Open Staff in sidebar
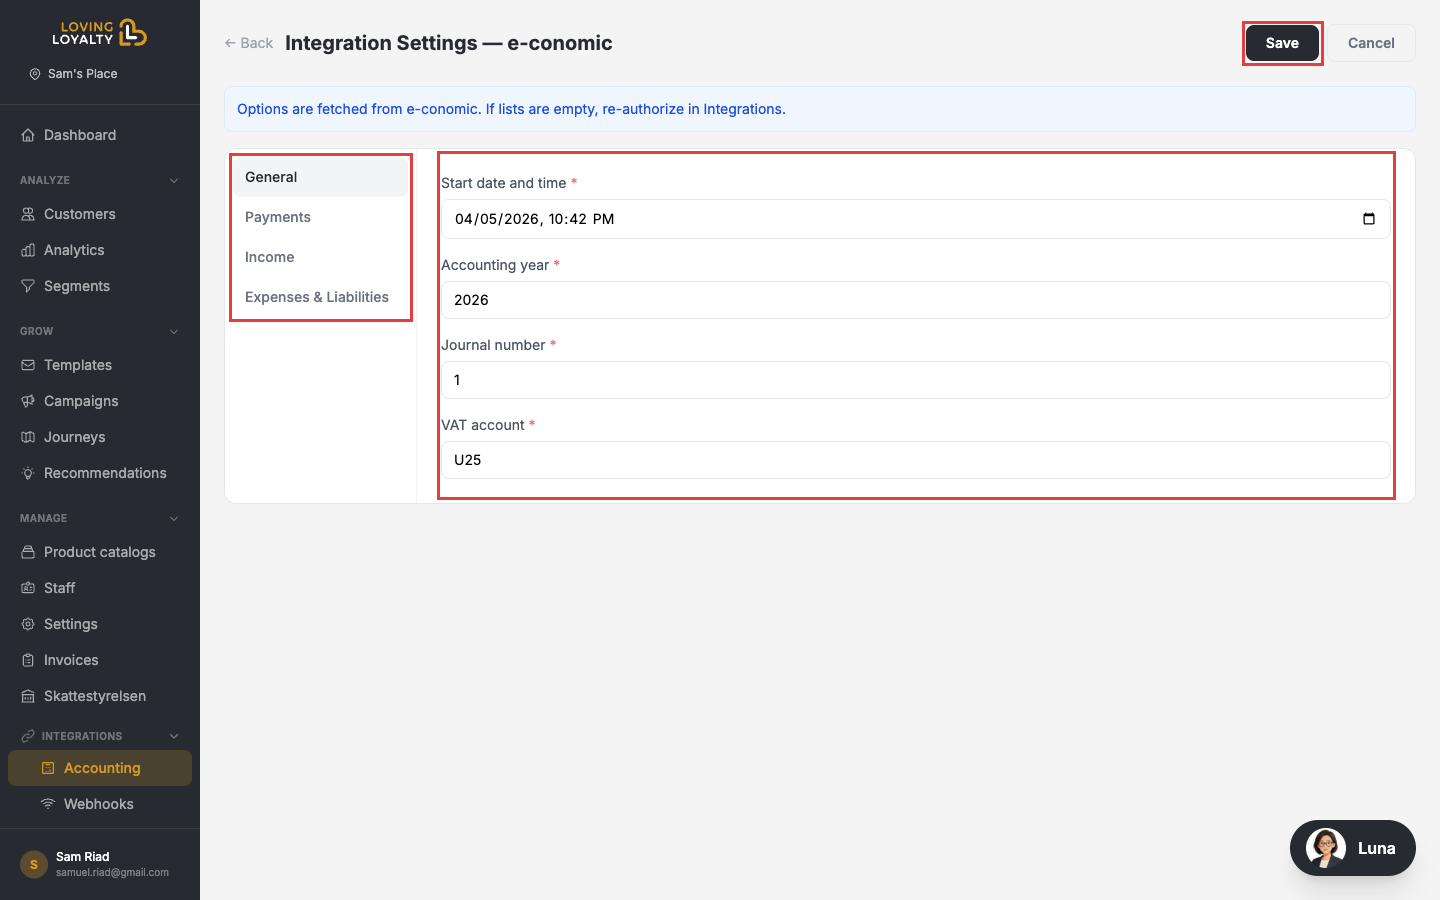The width and height of the screenshot is (1440, 900). pyautogui.click(x=100, y=588)
